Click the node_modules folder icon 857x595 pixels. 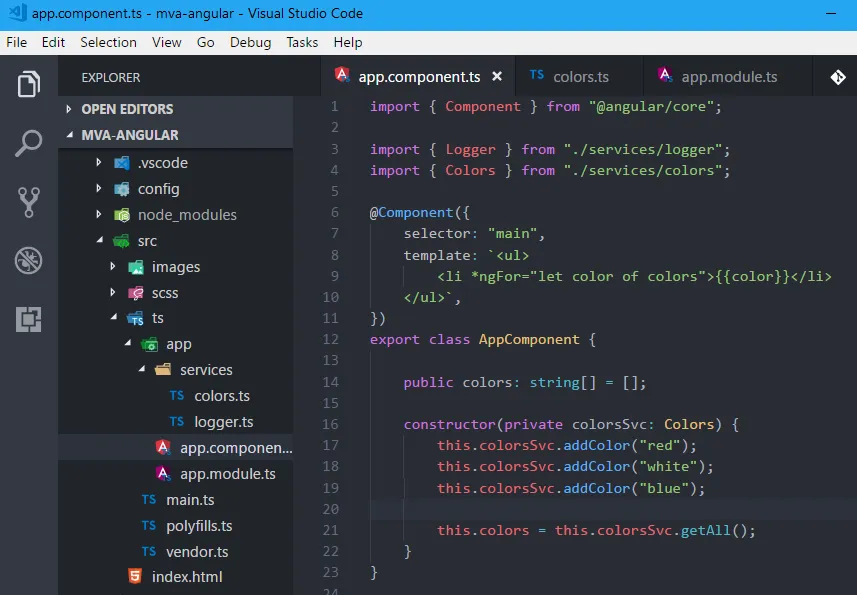pos(122,215)
